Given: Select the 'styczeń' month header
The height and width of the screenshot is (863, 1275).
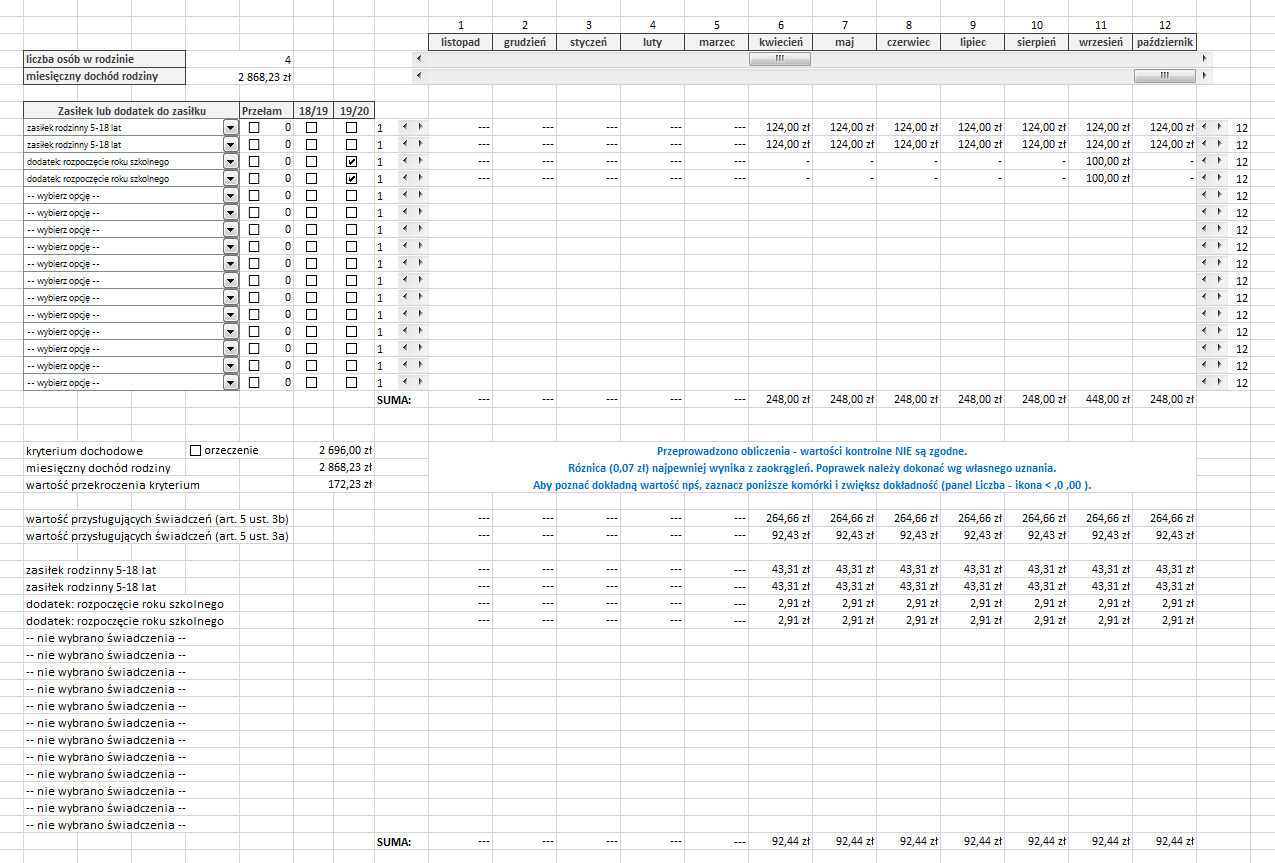Looking at the screenshot, I should point(588,42).
